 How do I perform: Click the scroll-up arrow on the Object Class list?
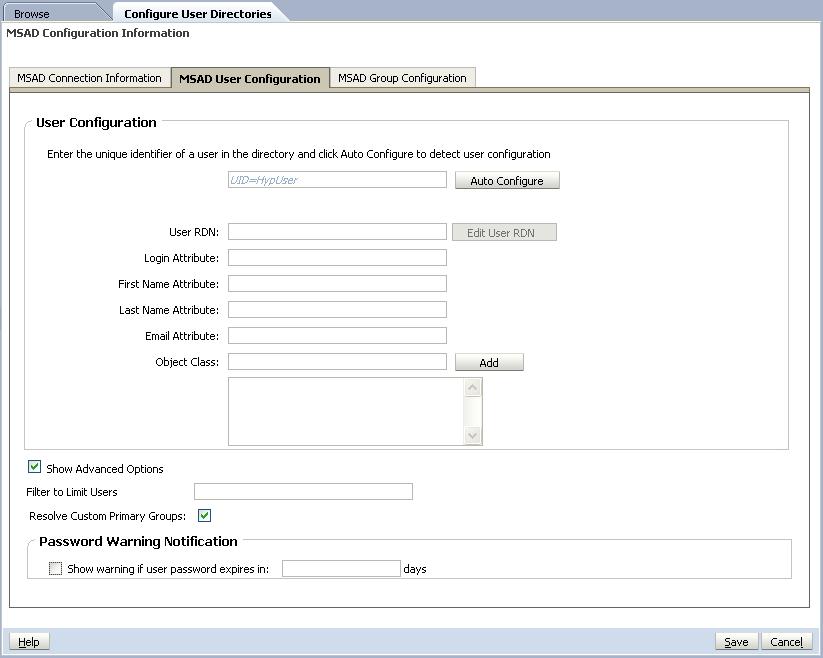pos(472,385)
